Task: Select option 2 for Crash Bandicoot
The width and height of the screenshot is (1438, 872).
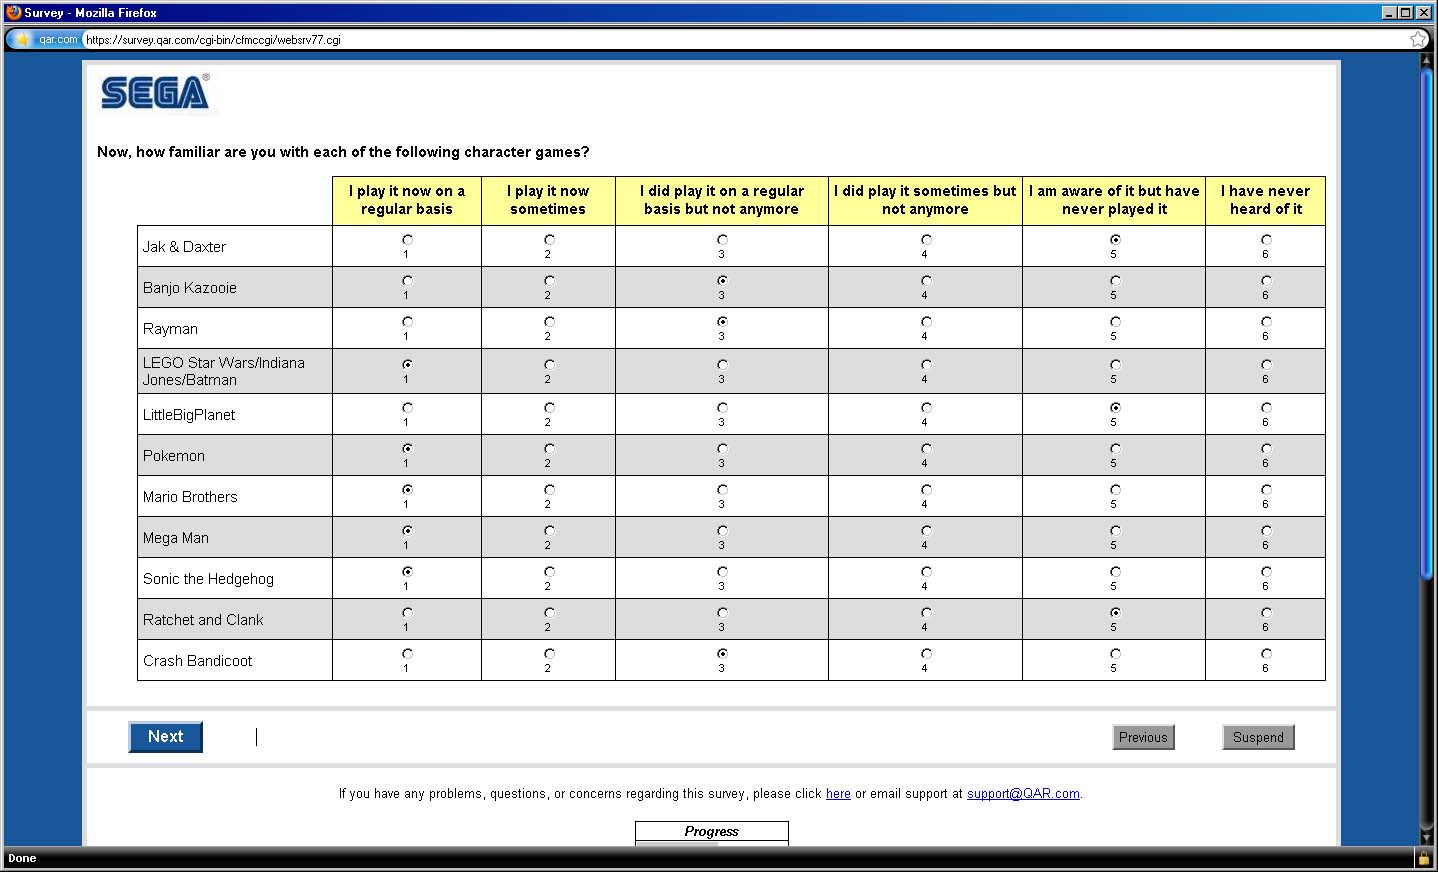Action: point(549,654)
